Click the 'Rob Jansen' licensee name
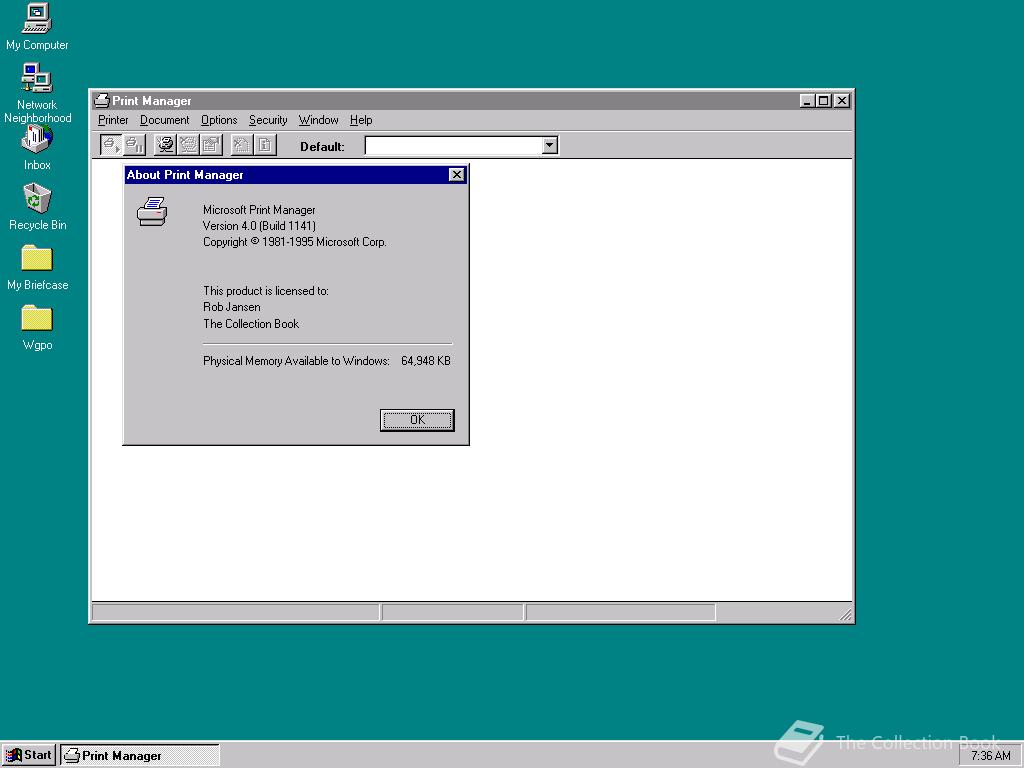 231,307
